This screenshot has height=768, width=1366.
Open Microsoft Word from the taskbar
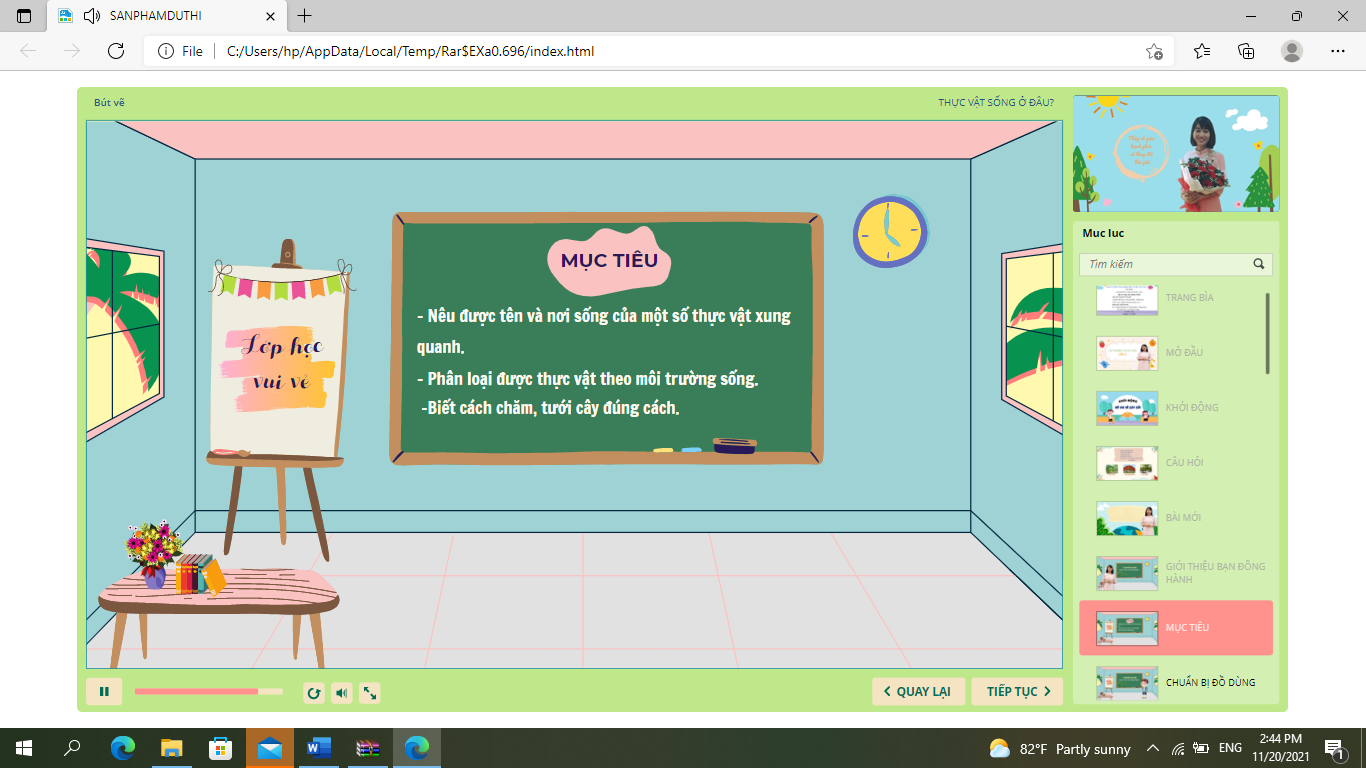319,748
